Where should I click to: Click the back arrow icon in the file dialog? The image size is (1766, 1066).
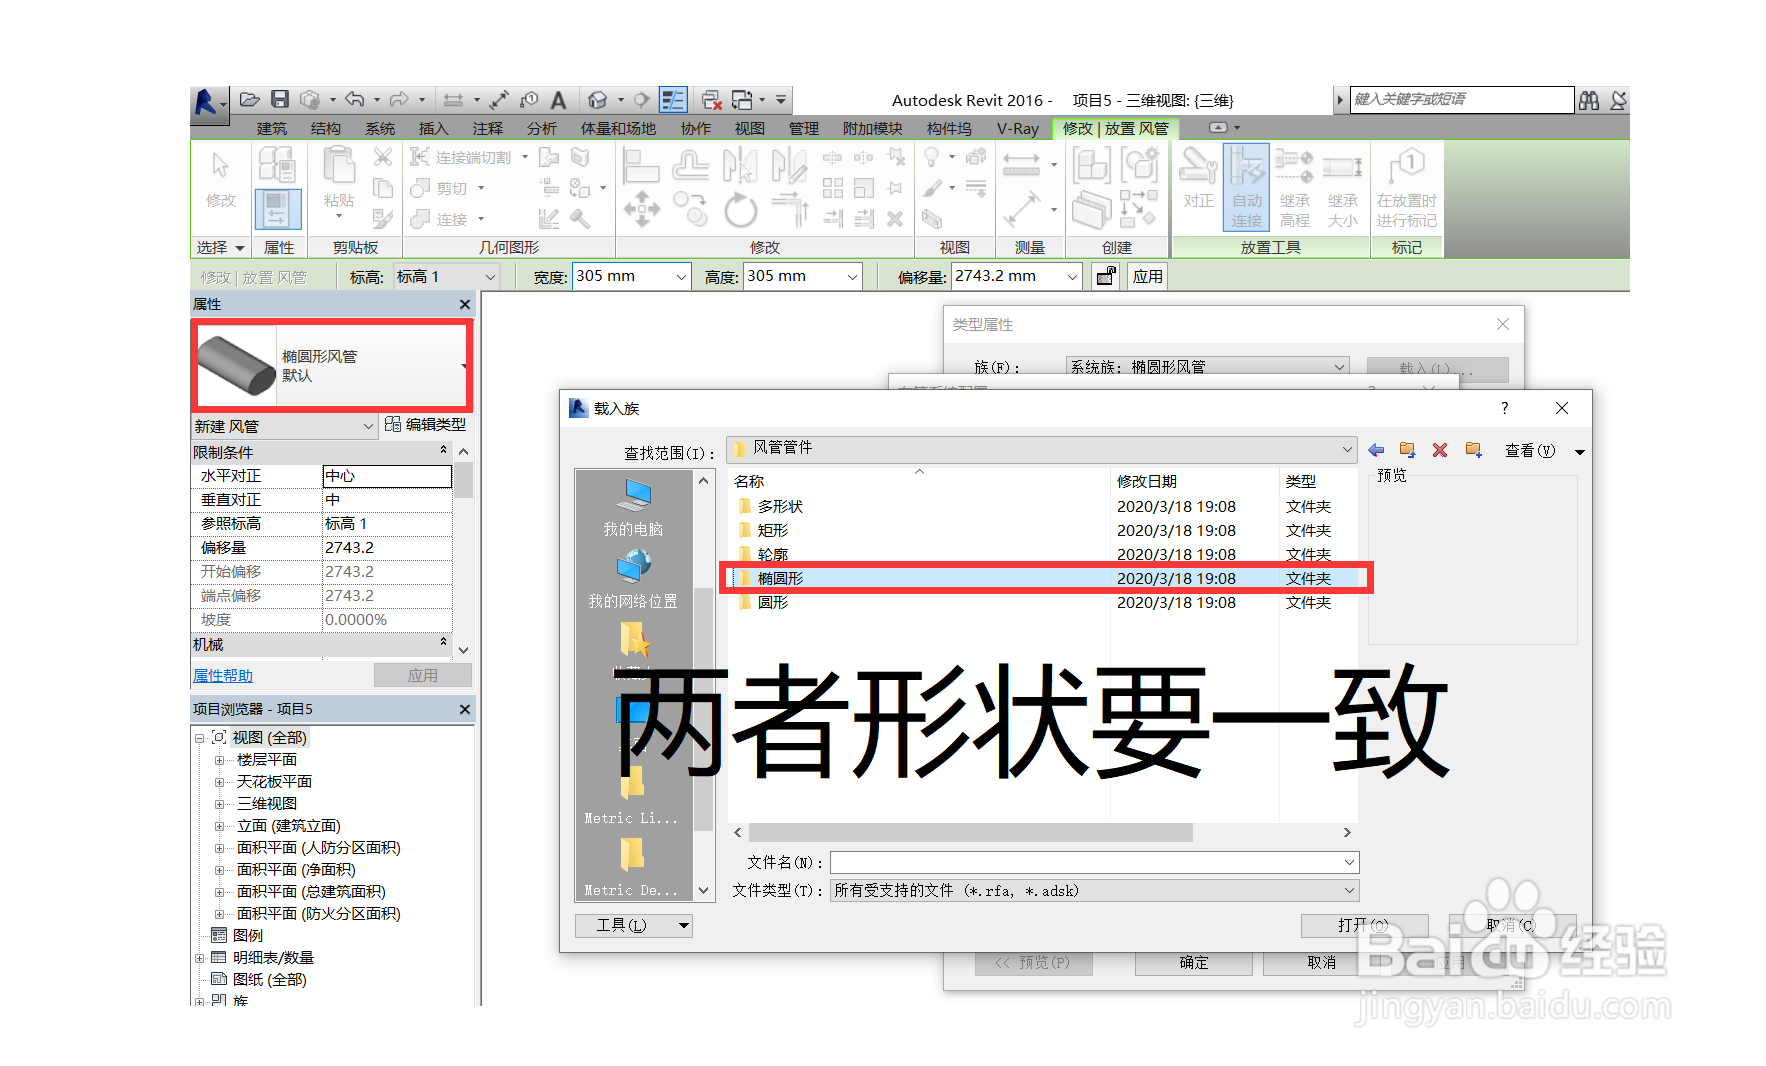1375,450
